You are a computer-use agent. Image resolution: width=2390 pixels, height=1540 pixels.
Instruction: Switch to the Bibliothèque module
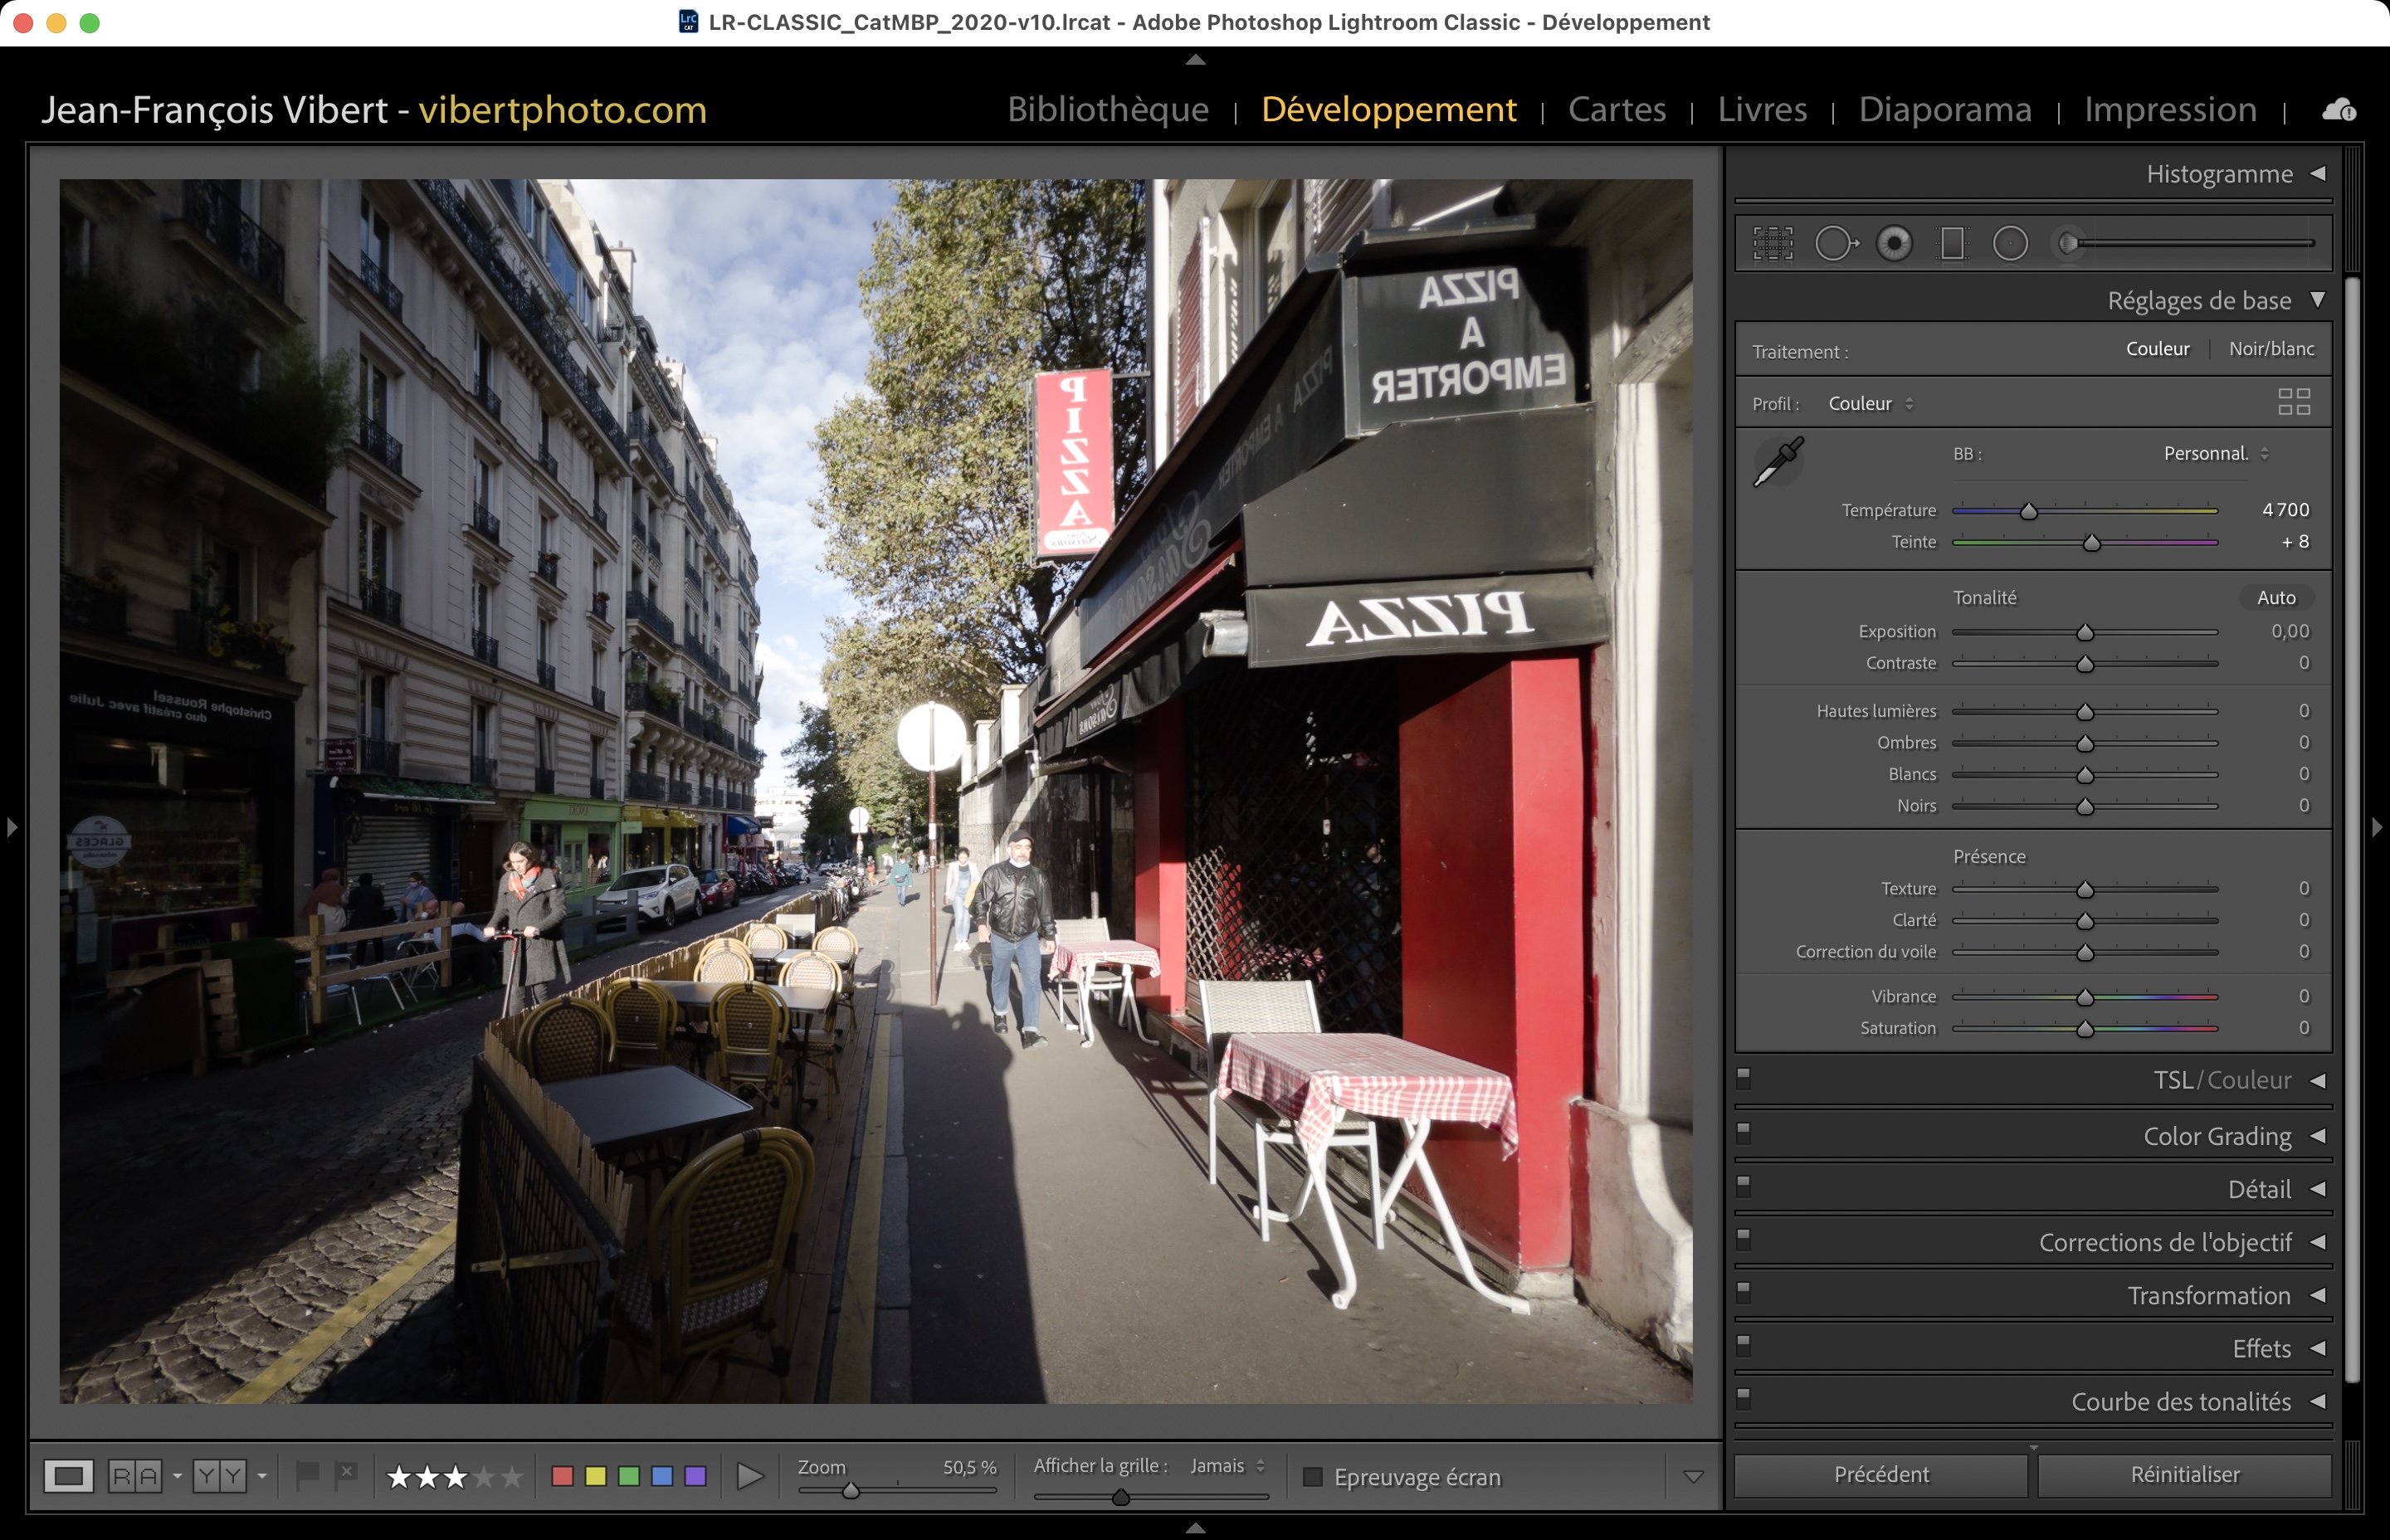(x=1108, y=109)
